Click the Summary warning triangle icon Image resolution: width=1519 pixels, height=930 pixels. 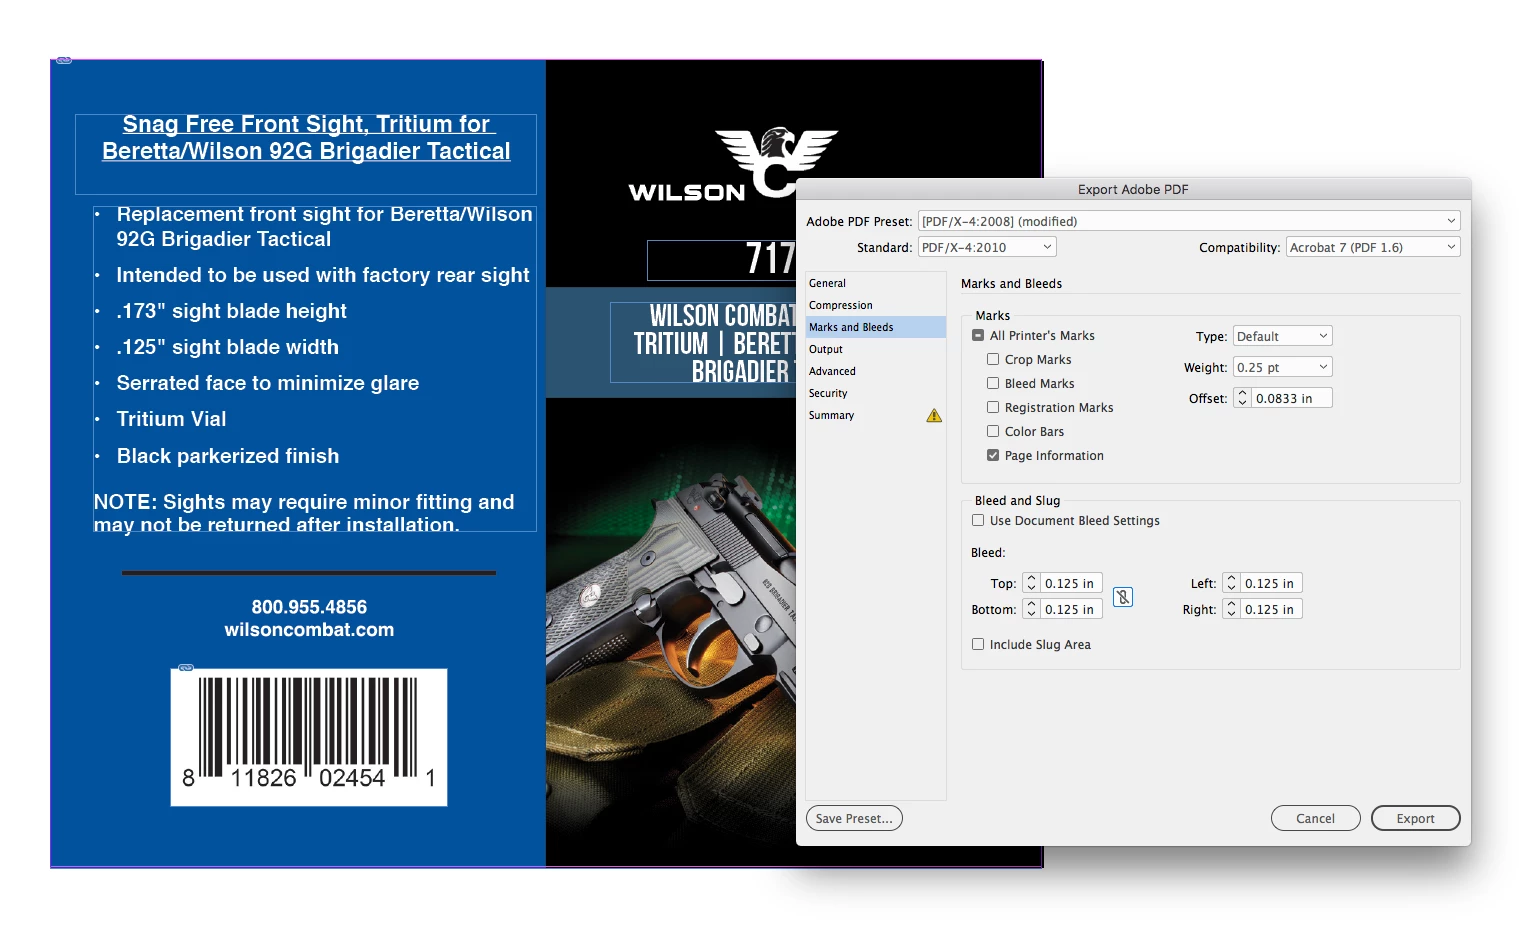pyautogui.click(x=934, y=416)
